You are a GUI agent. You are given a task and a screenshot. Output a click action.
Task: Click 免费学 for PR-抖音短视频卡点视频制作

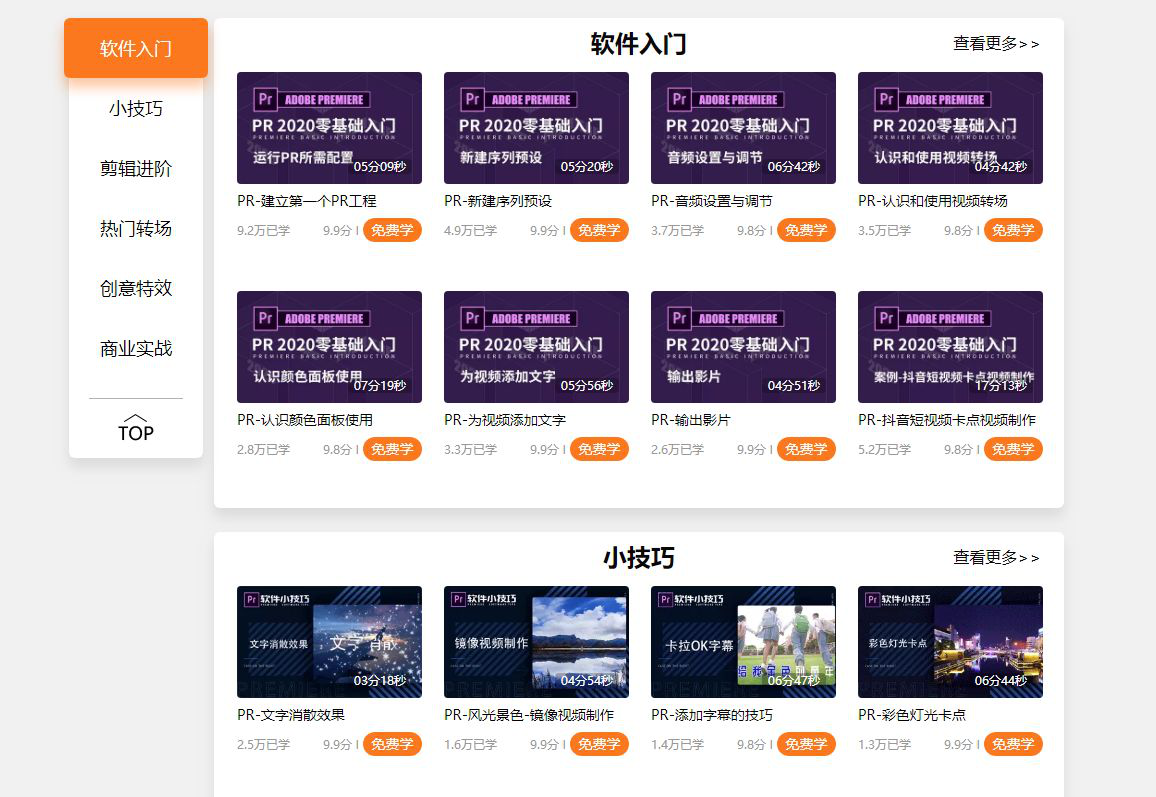(x=1013, y=449)
